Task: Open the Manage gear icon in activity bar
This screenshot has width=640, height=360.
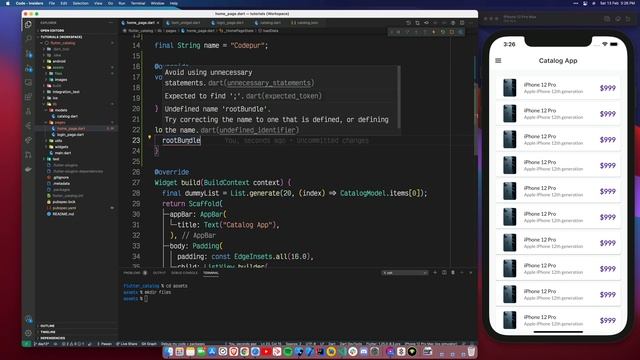Action: tap(28, 333)
